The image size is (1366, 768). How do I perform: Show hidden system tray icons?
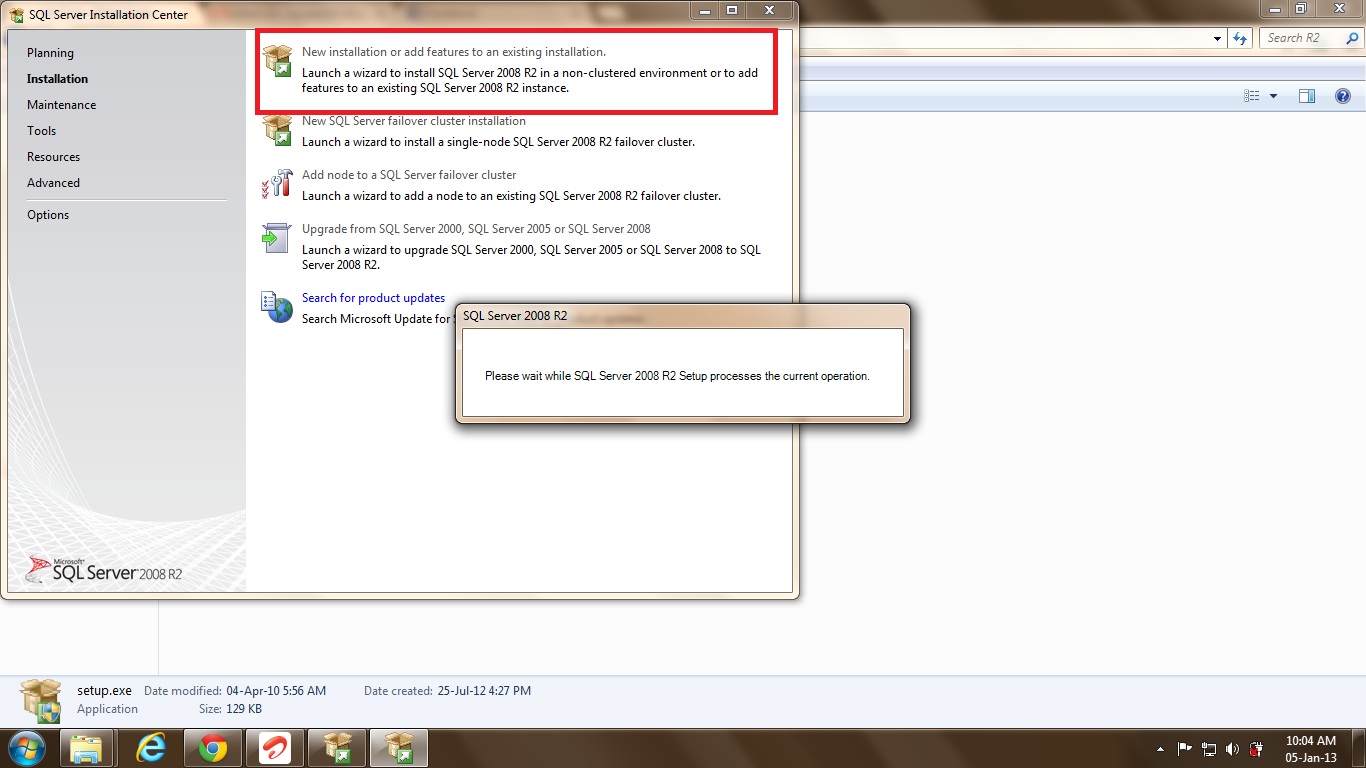tap(1160, 749)
